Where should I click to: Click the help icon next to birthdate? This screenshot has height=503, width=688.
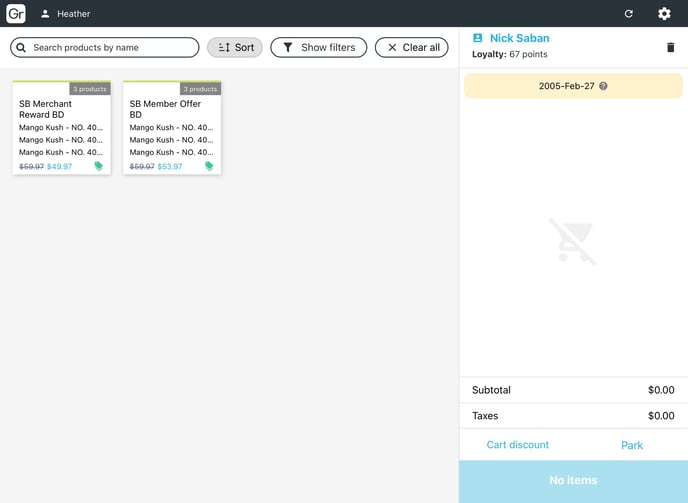coord(603,86)
